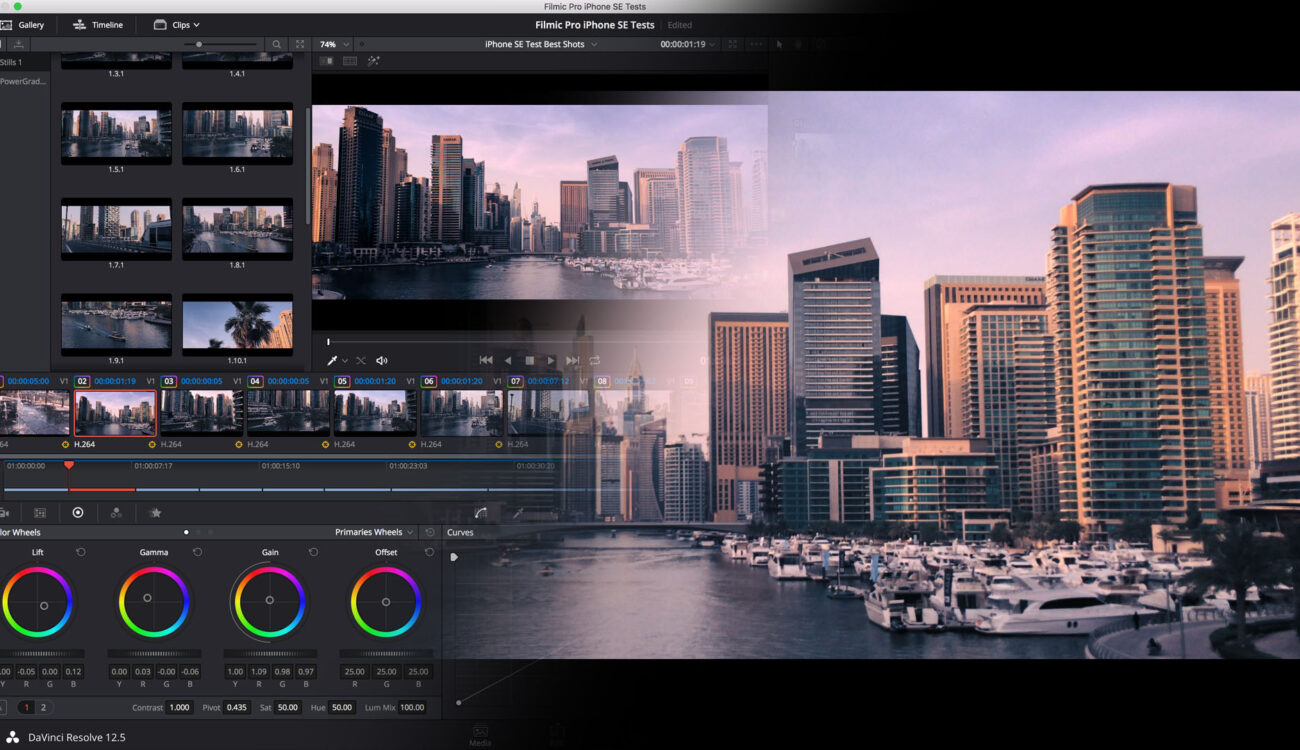Click the red playhead marker on mini timeline
1300x750 pixels.
coord(68,465)
